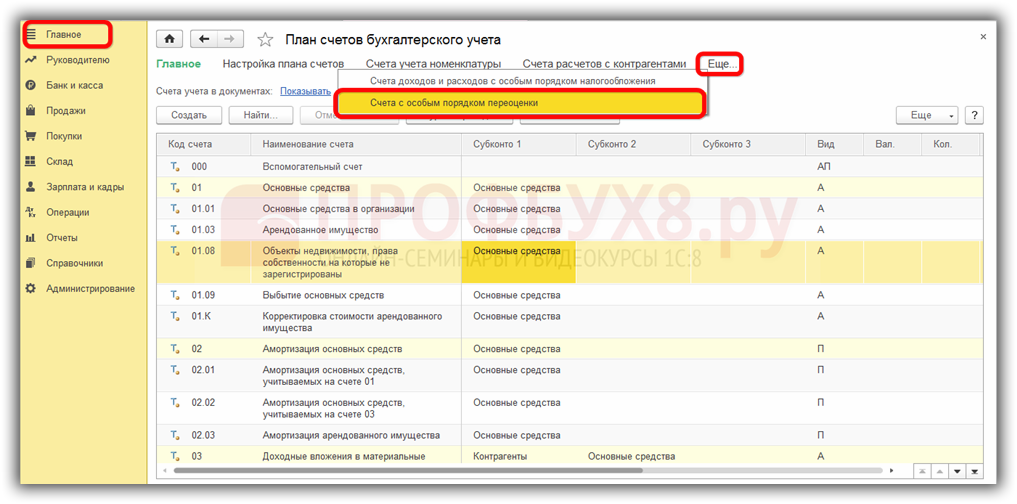Open the Еще dropdown button at right
Screen dimensions: 1017x504
coord(927,115)
